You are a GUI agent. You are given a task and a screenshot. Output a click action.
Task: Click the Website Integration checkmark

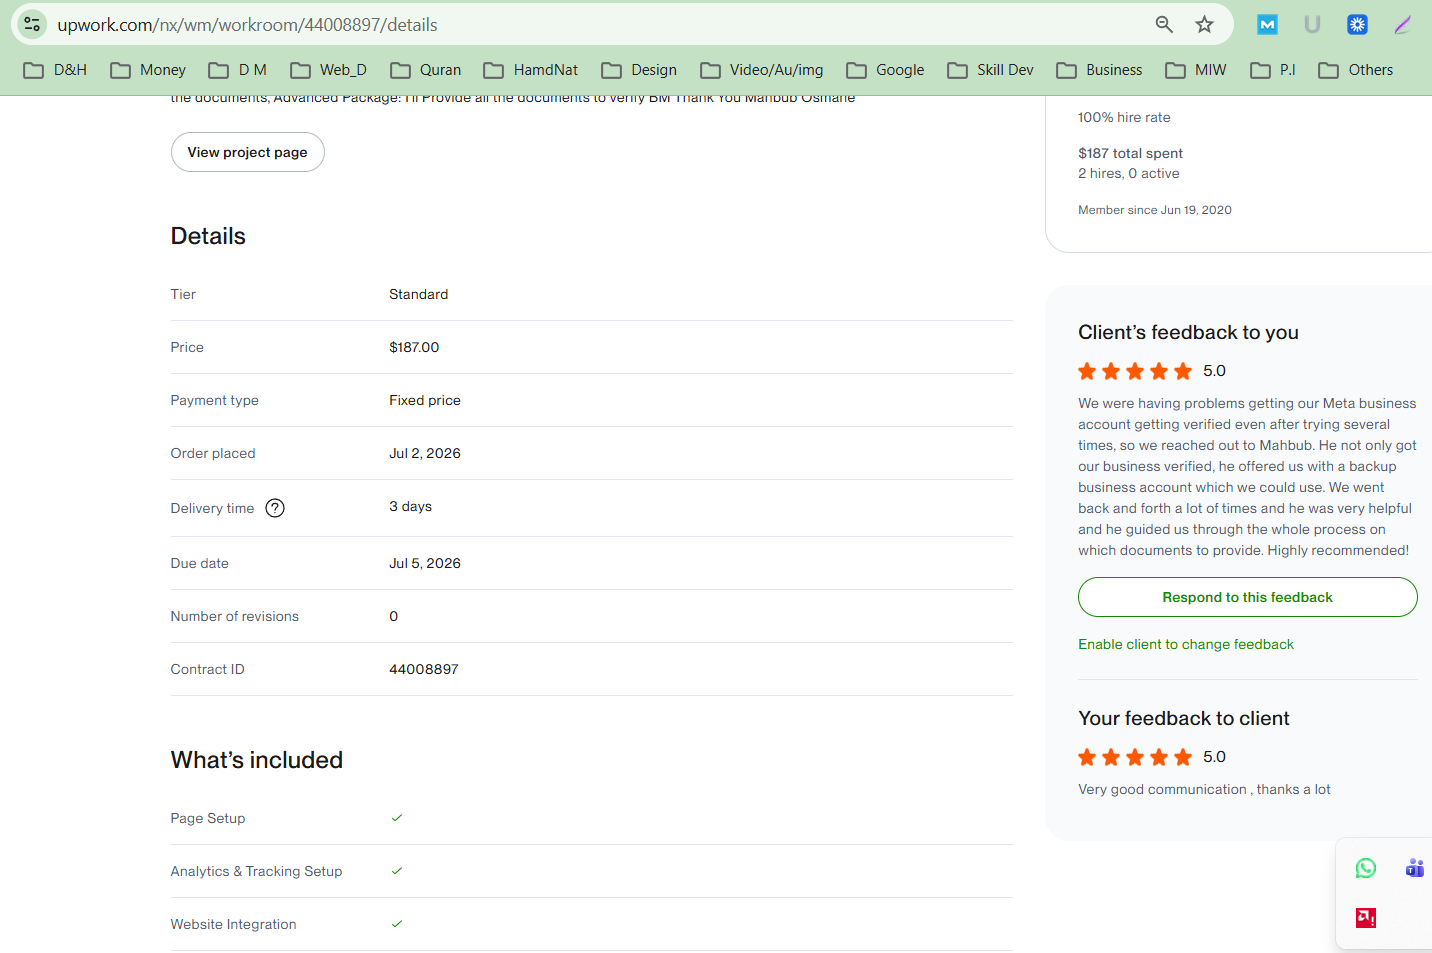tap(397, 924)
